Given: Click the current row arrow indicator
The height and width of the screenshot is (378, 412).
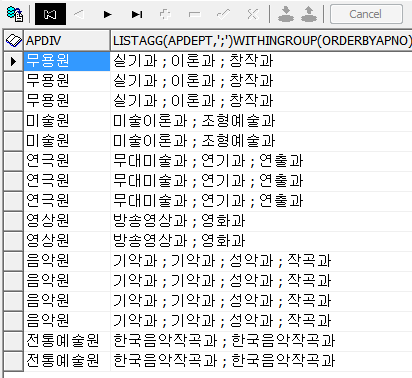Looking at the screenshot, I should tap(14, 61).
